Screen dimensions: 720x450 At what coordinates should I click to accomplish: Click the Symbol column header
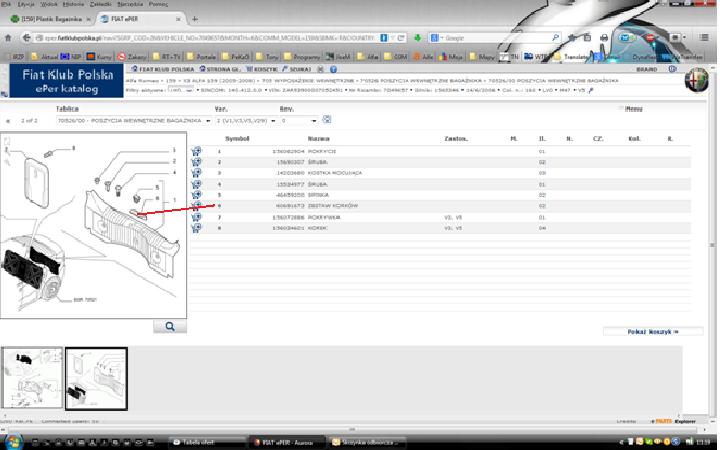coord(237,138)
